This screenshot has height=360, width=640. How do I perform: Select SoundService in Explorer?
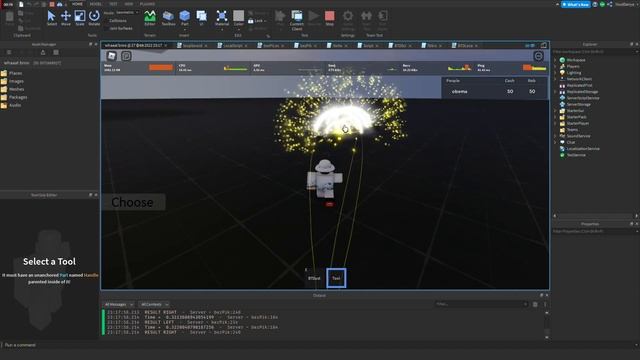[578, 136]
